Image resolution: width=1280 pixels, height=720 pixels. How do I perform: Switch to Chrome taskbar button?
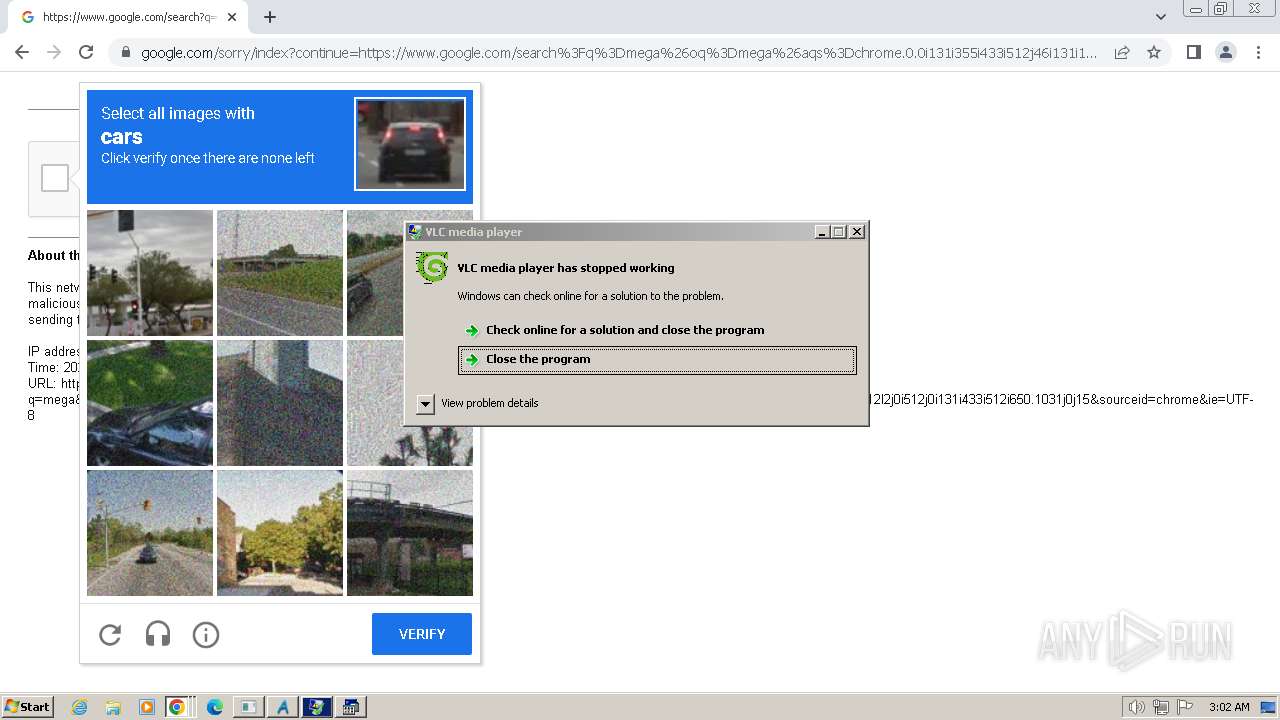(x=180, y=707)
